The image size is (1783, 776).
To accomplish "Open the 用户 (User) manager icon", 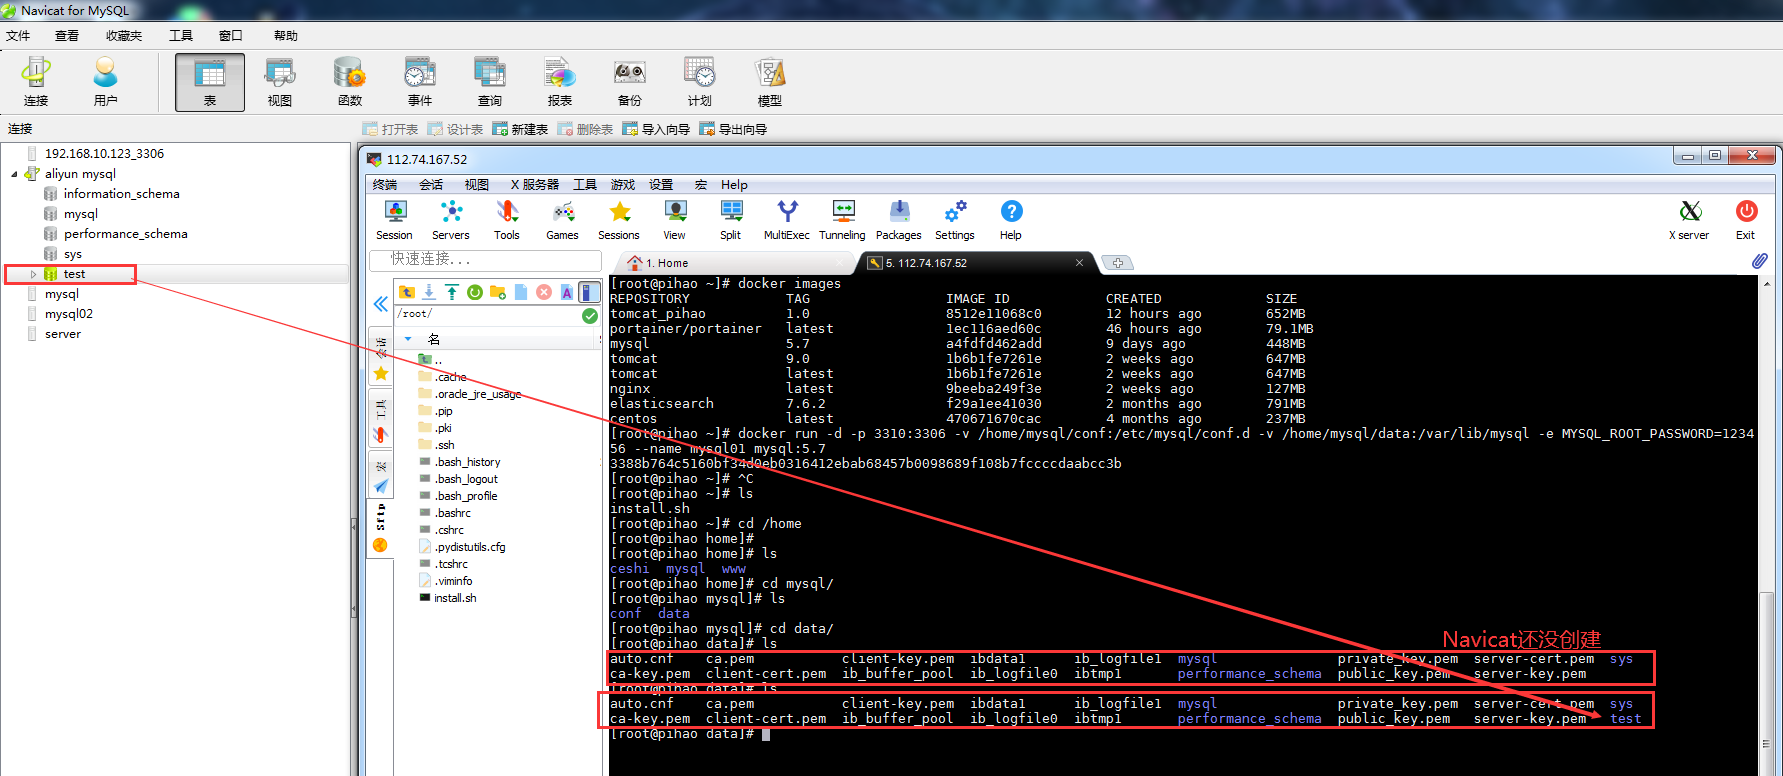I will (105, 82).
